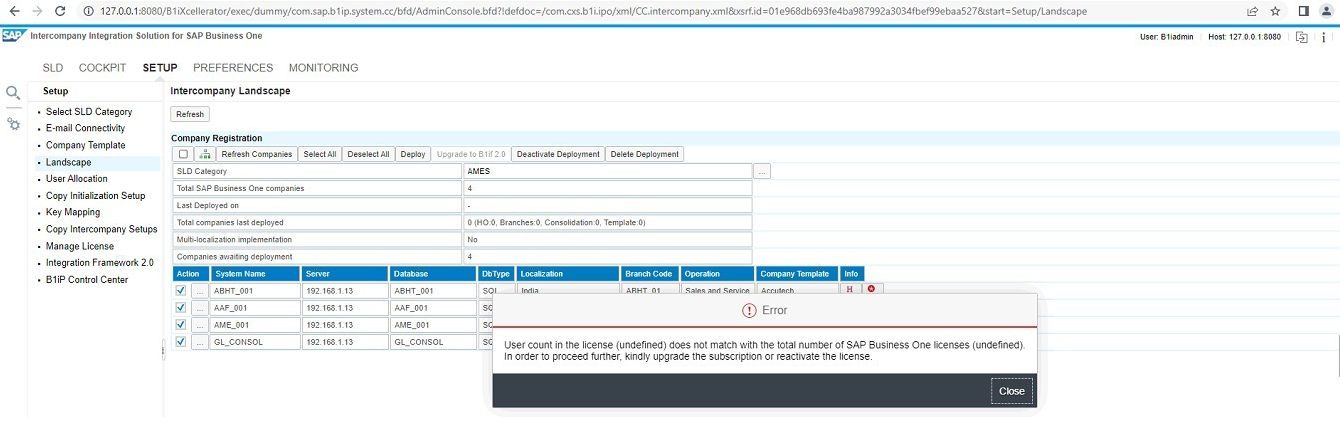Viewport: 1340px width, 422px height.
Task: Click the logout icon next to the Host label
Action: tap(1301, 37)
